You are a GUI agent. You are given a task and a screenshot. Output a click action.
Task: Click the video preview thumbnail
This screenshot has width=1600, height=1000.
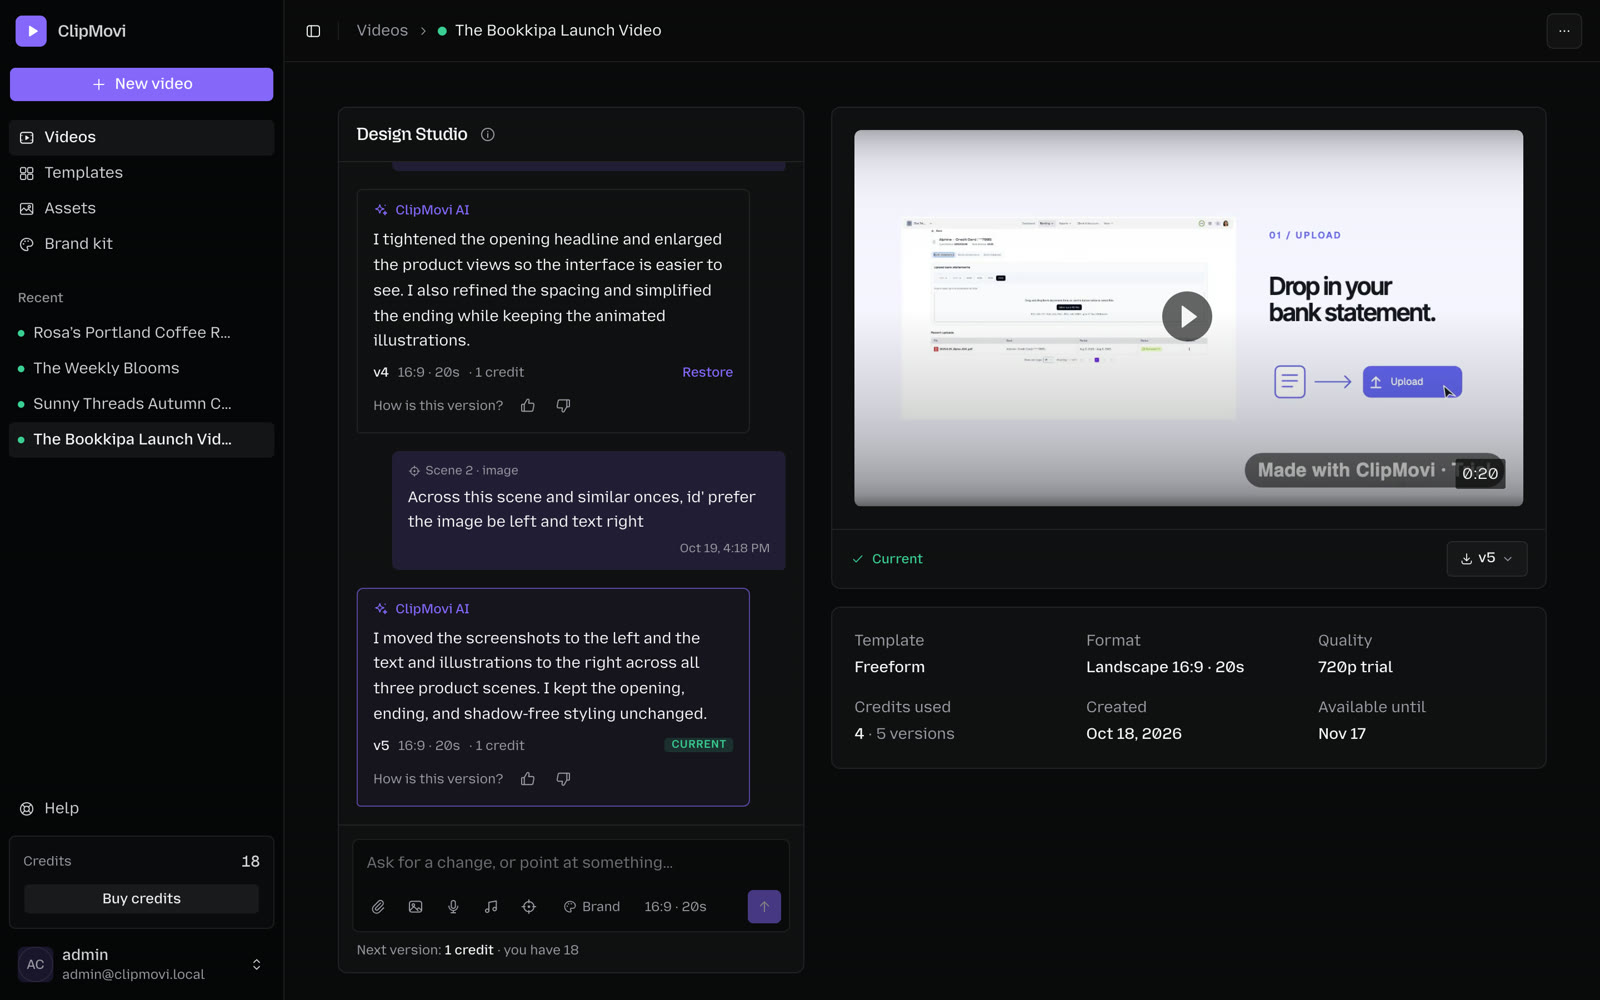click(x=1188, y=318)
